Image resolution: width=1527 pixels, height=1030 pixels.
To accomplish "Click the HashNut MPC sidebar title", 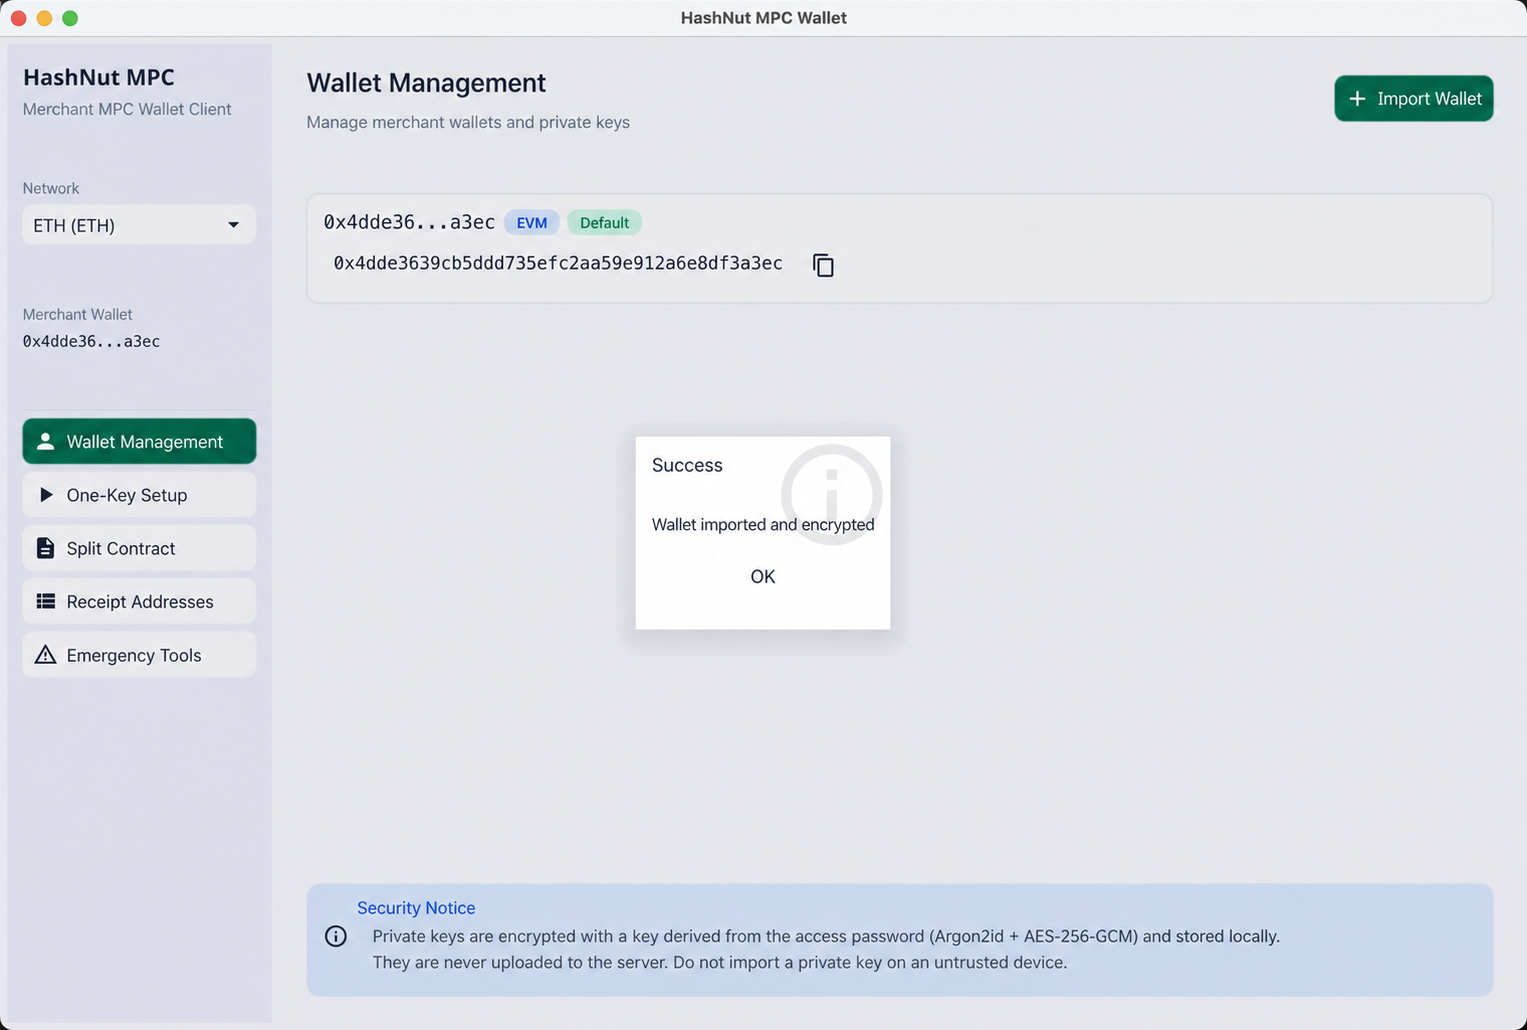I will pos(99,77).
